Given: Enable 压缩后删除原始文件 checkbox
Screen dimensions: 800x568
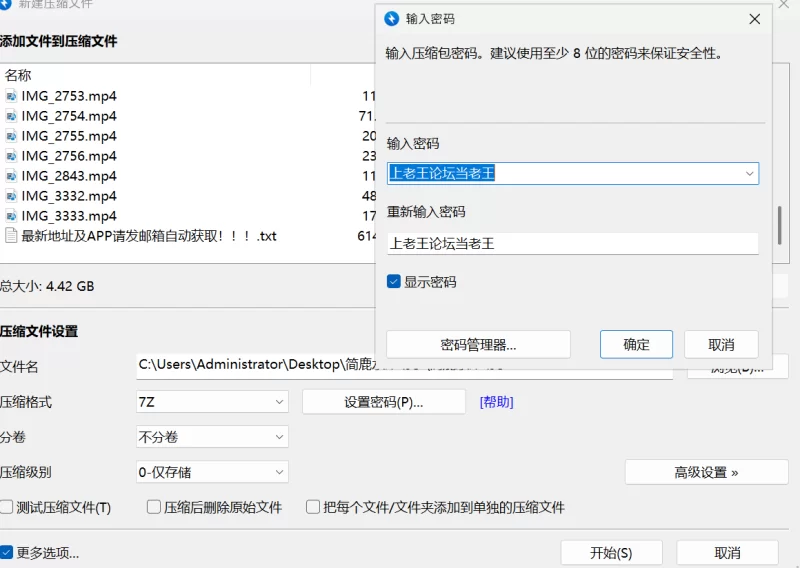Looking at the screenshot, I should click(154, 507).
